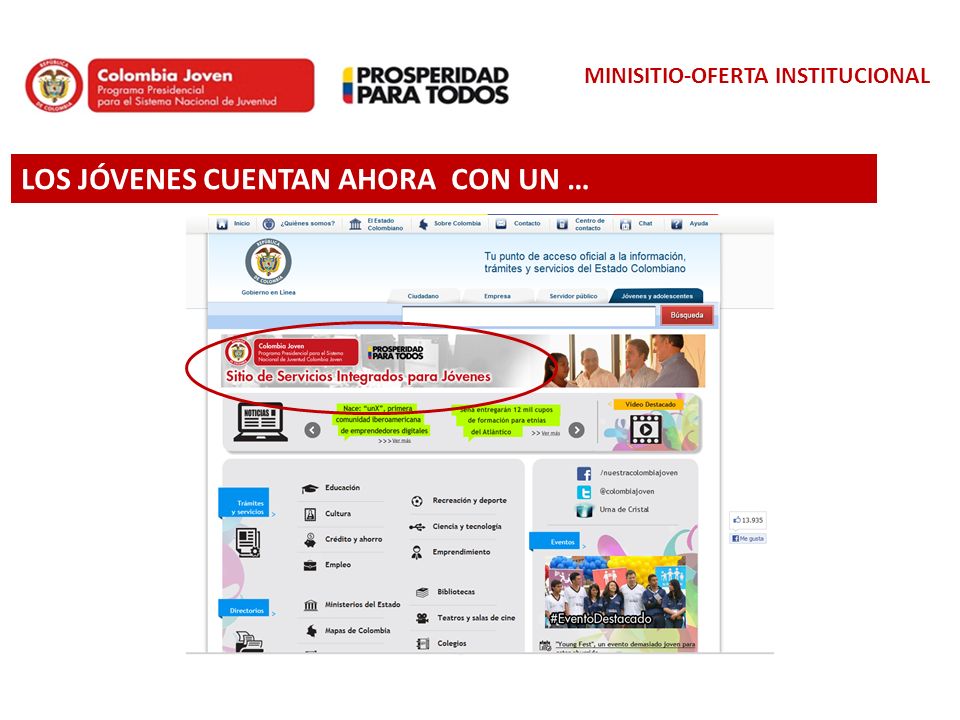Click Sitio de Servicios Integrados para Jóvenes
960x720 pixels.
(358, 377)
